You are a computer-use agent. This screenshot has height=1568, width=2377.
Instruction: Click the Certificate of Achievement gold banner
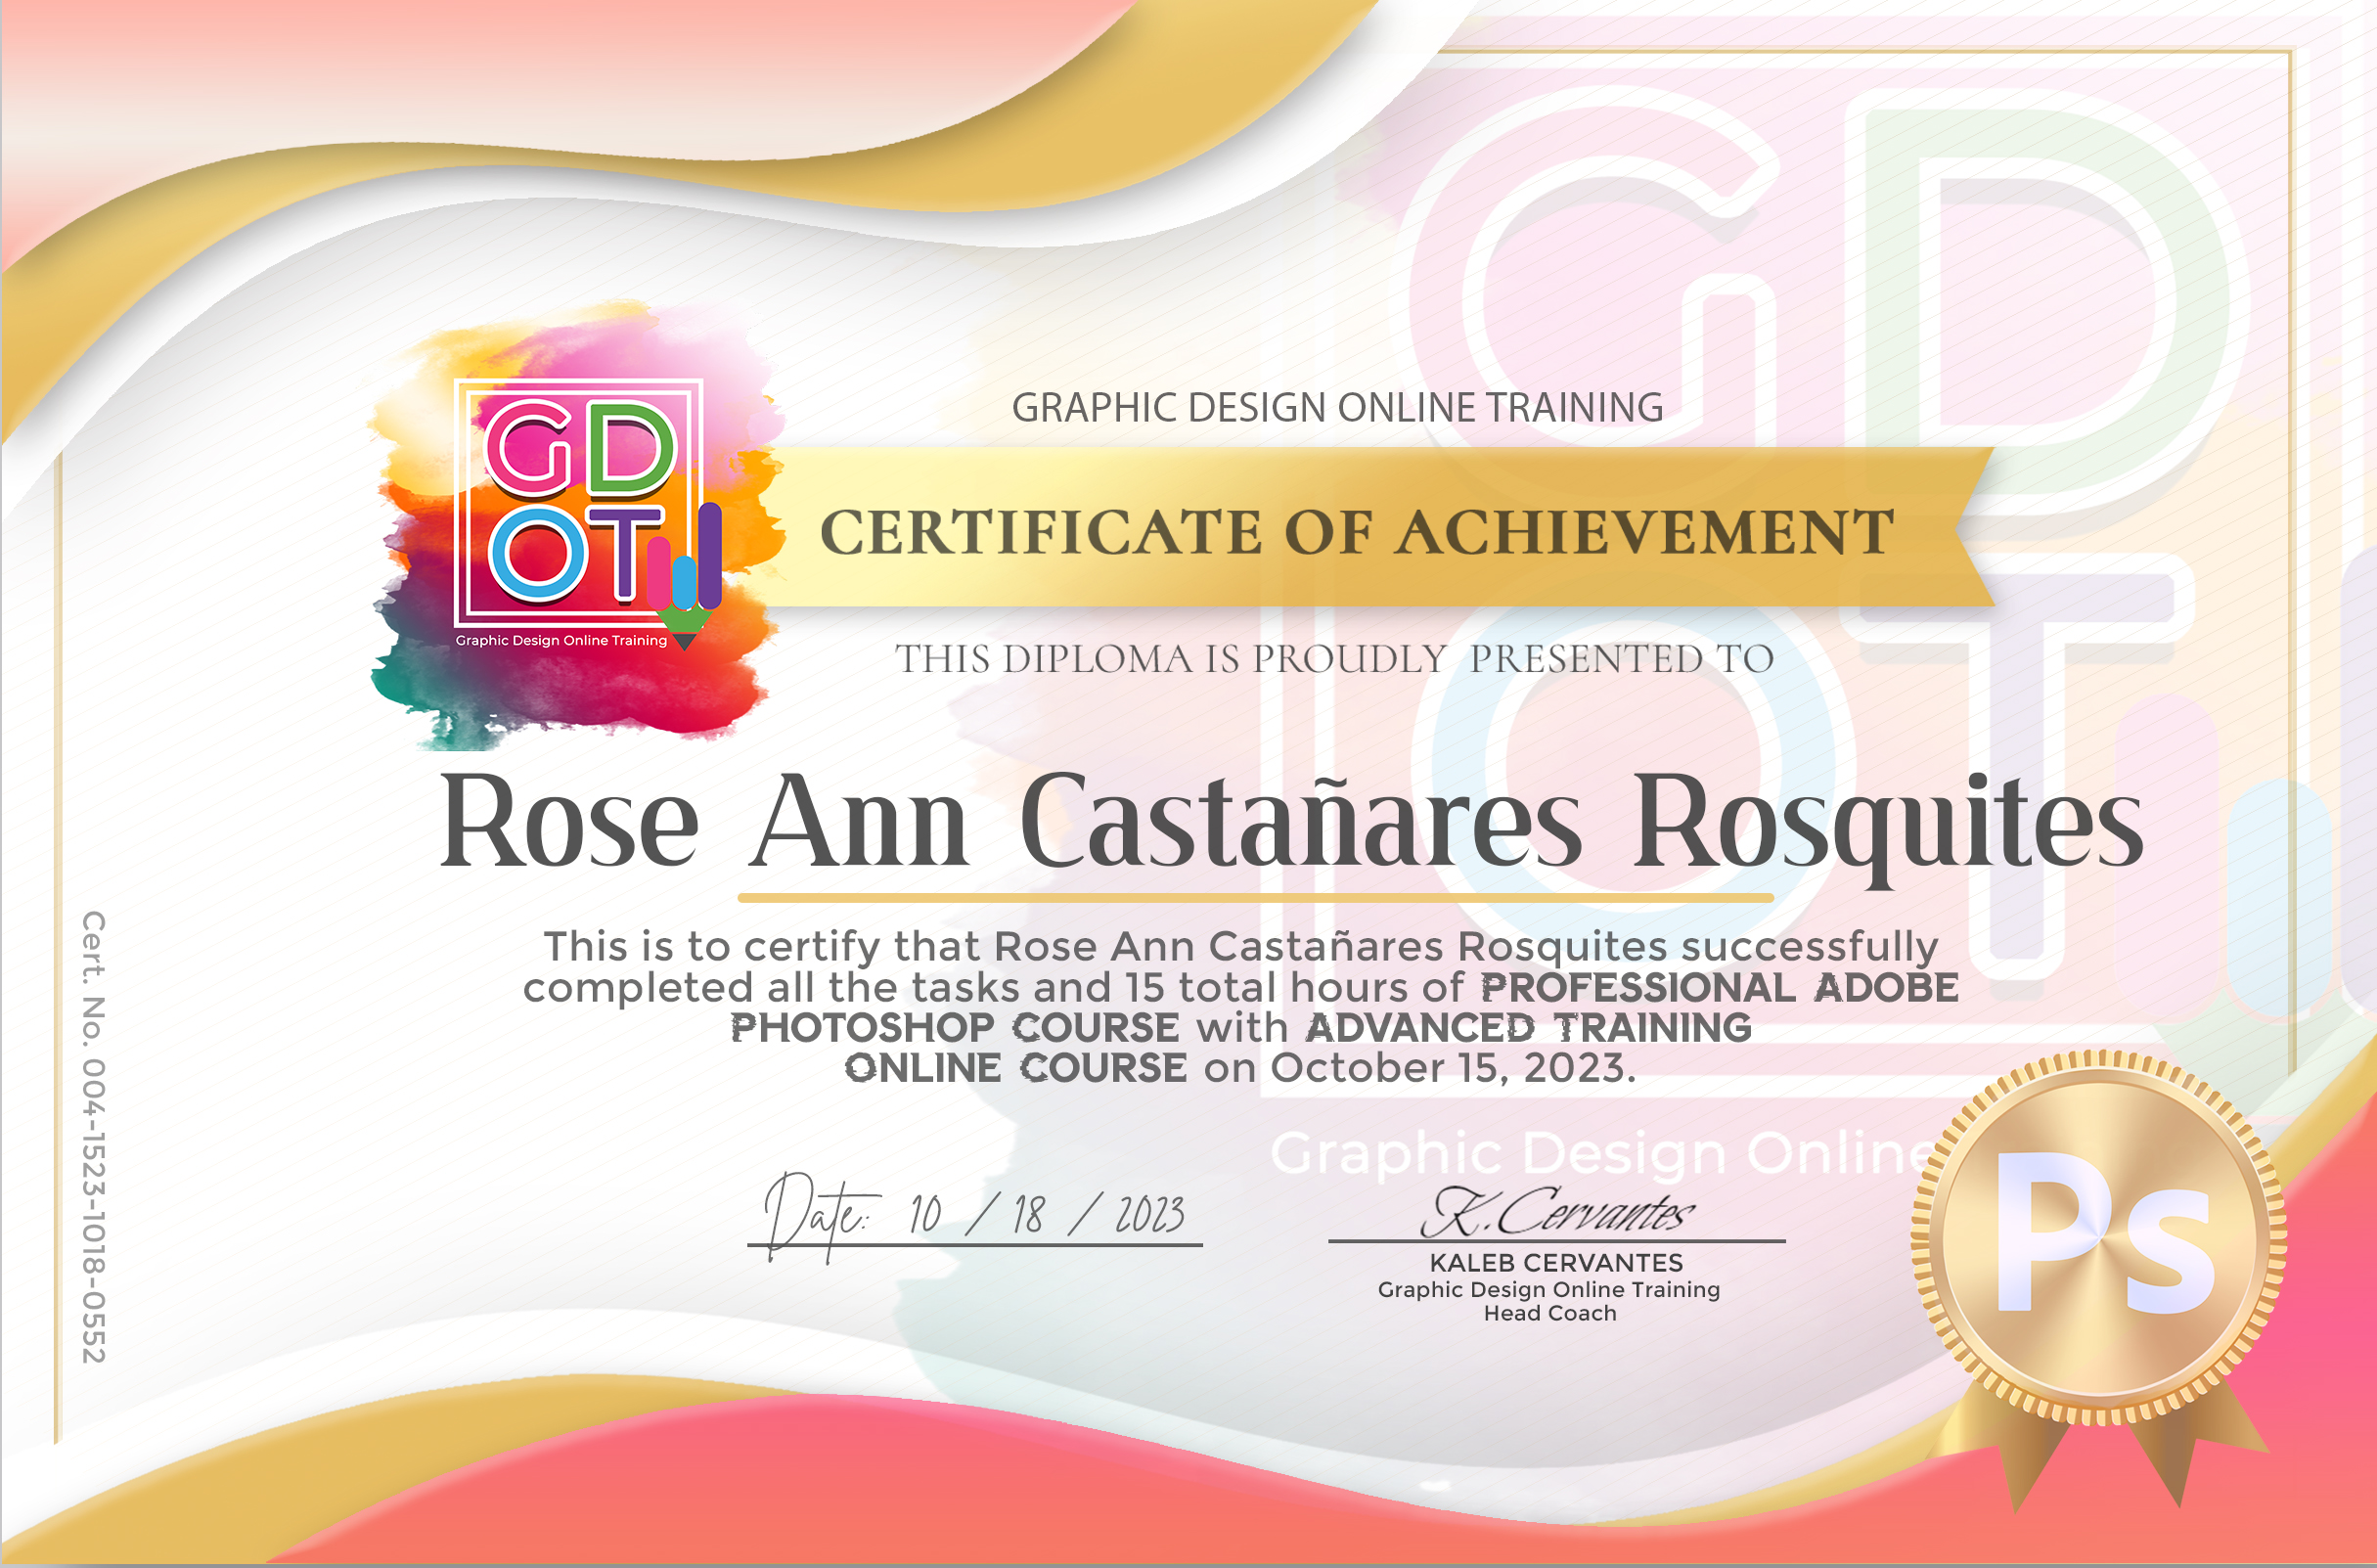click(x=1356, y=530)
